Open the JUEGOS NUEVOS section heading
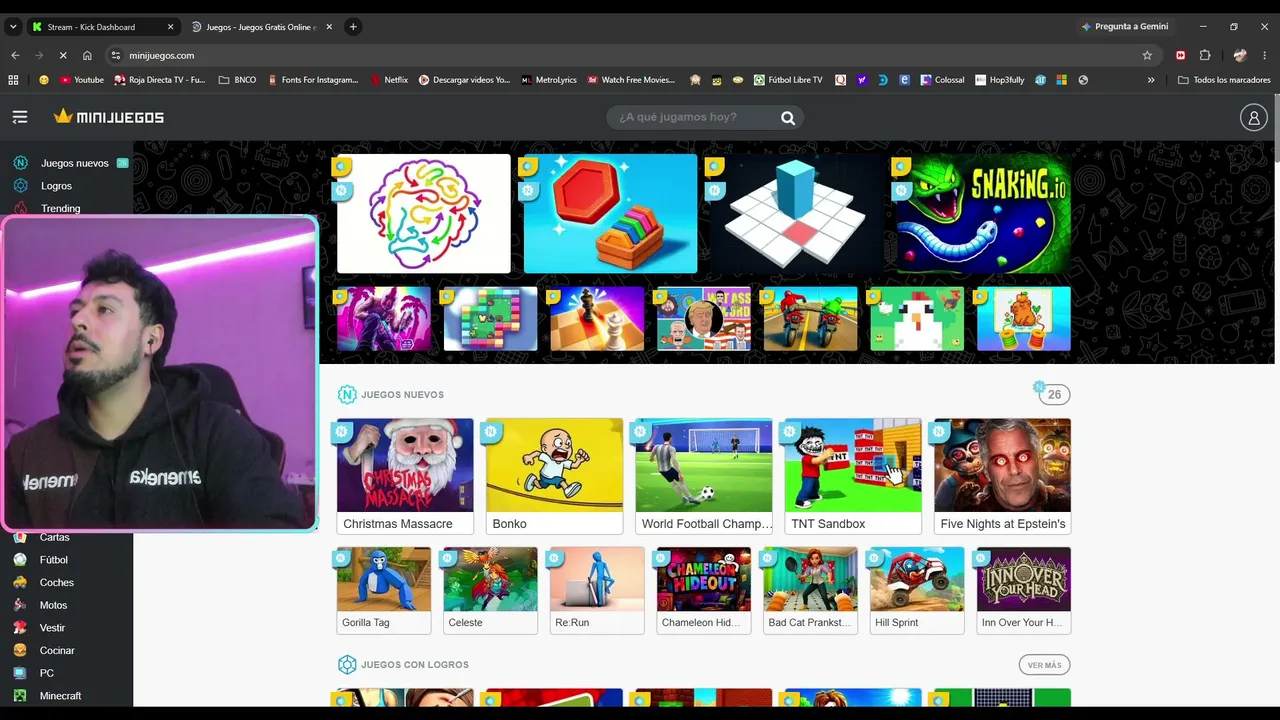Screen dimensions: 1280x720 pos(402,395)
